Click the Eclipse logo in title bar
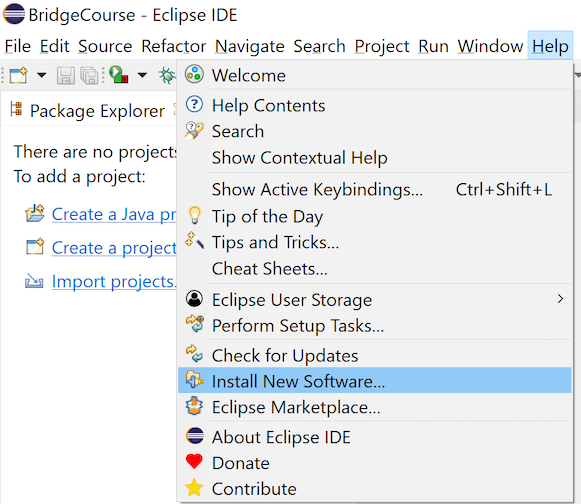Viewport: 581px width, 504px height. (x=14, y=14)
